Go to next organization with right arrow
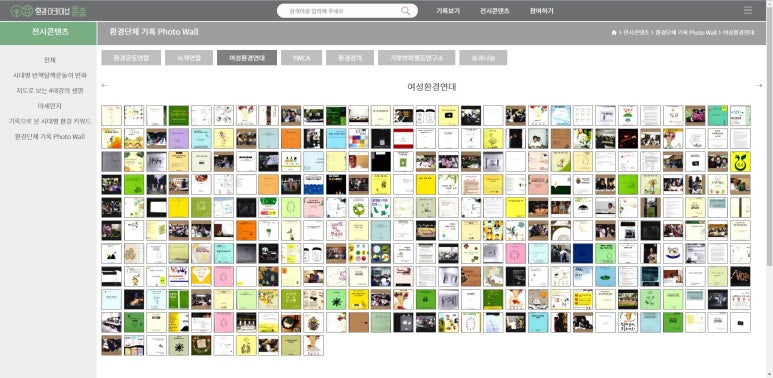This screenshot has width=773, height=378. click(x=759, y=85)
